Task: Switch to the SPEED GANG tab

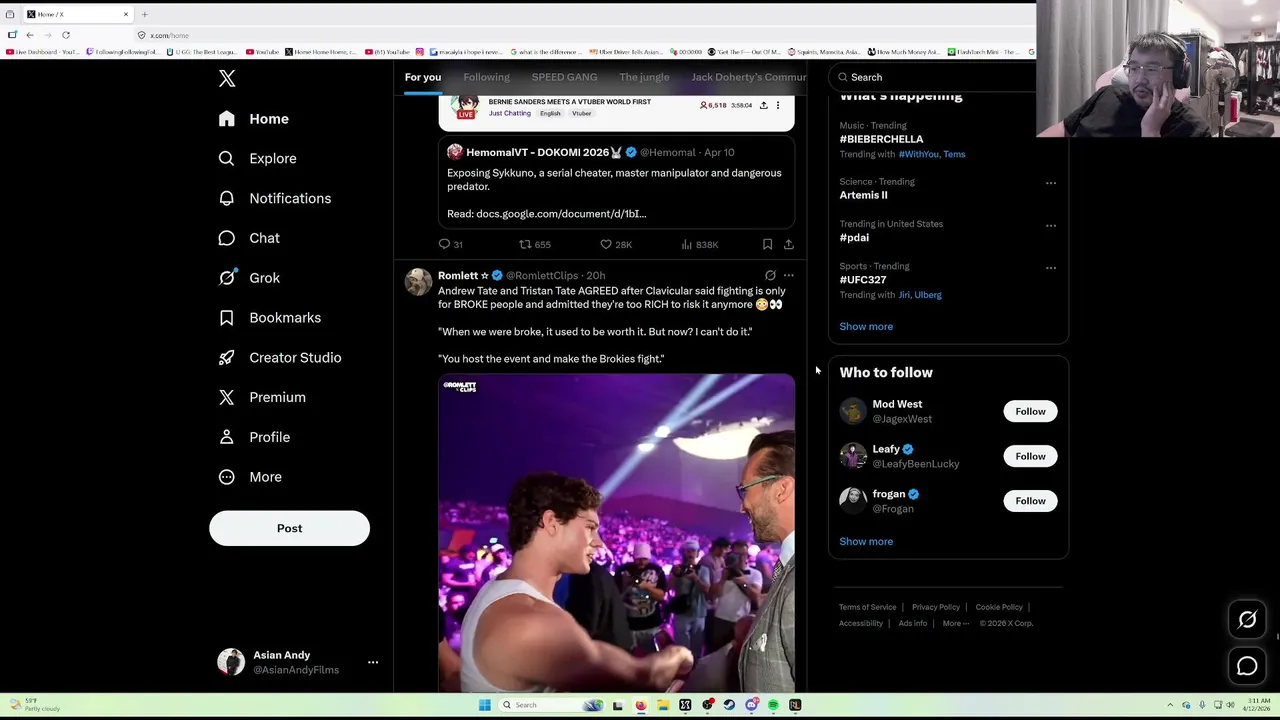Action: (x=564, y=77)
